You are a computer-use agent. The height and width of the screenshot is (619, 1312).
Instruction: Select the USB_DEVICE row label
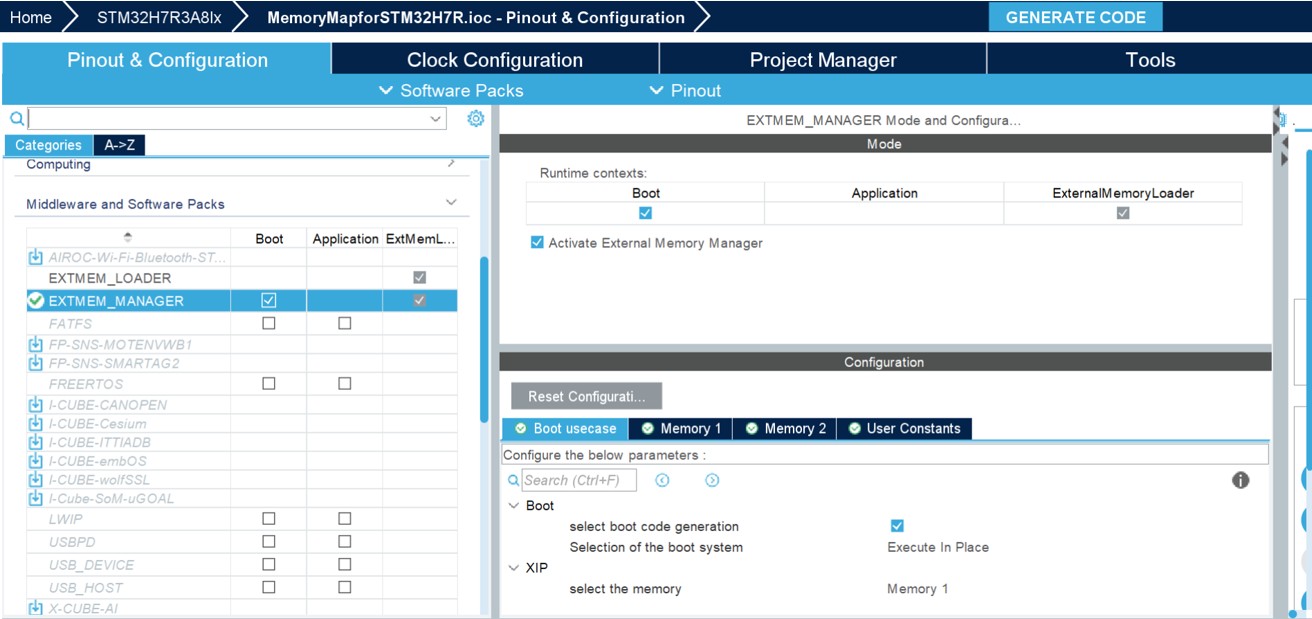[91, 565]
